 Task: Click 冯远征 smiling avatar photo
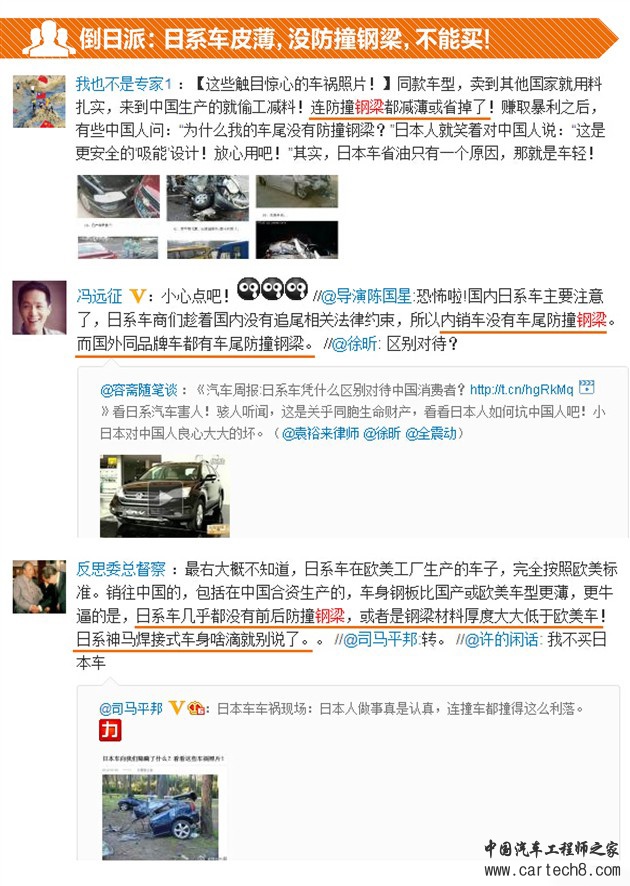(39, 308)
